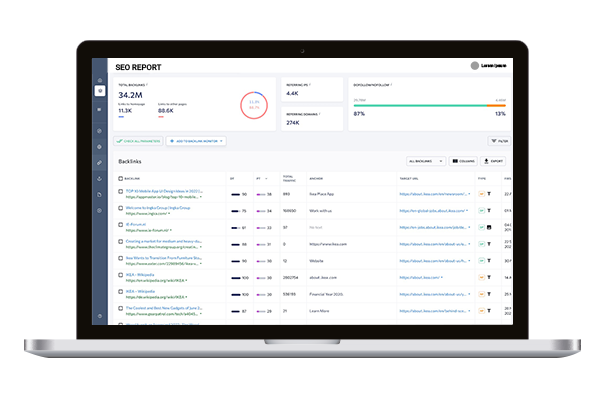Select all rows via the Backlink header checkbox
Screen dimensions: 600x400
(121, 179)
